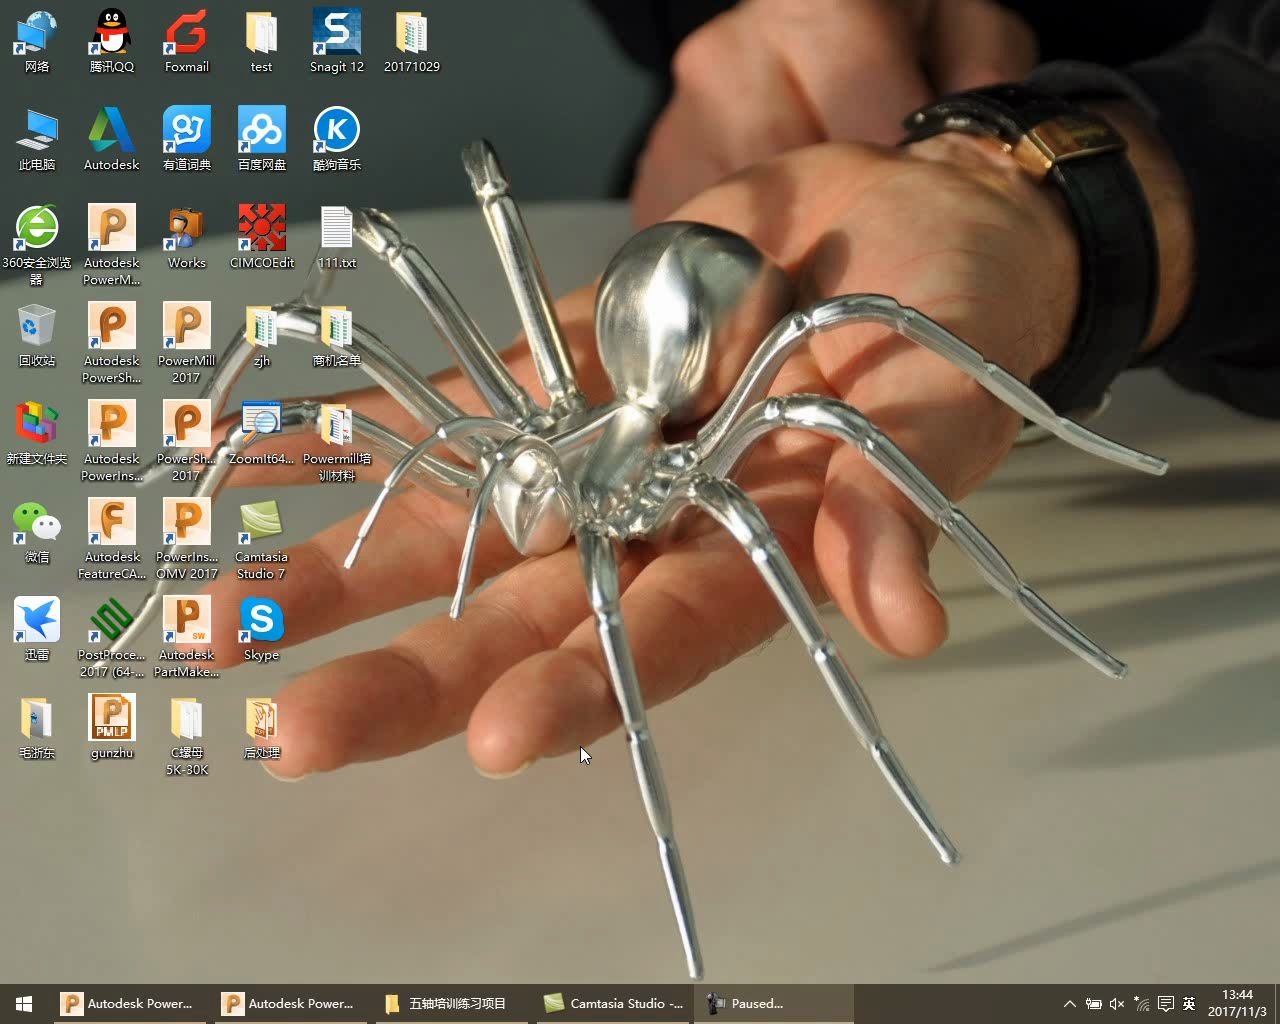Select the Autodesk PartMake... icon
The height and width of the screenshot is (1024, 1280).
tap(187, 637)
